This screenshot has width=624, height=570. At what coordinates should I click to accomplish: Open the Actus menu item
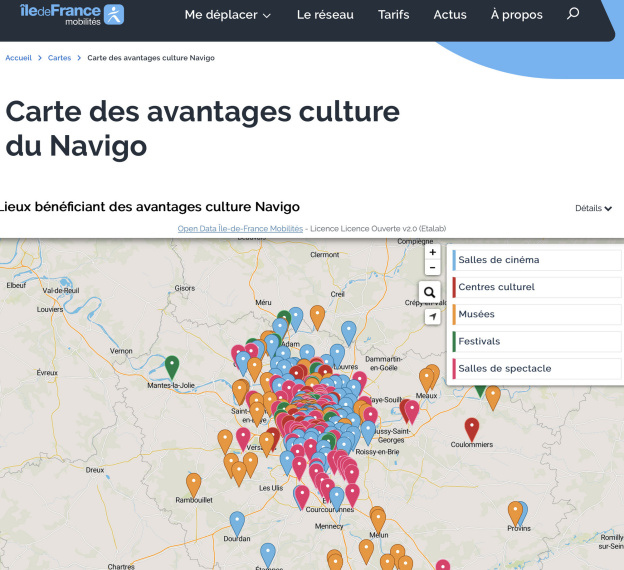coord(450,15)
